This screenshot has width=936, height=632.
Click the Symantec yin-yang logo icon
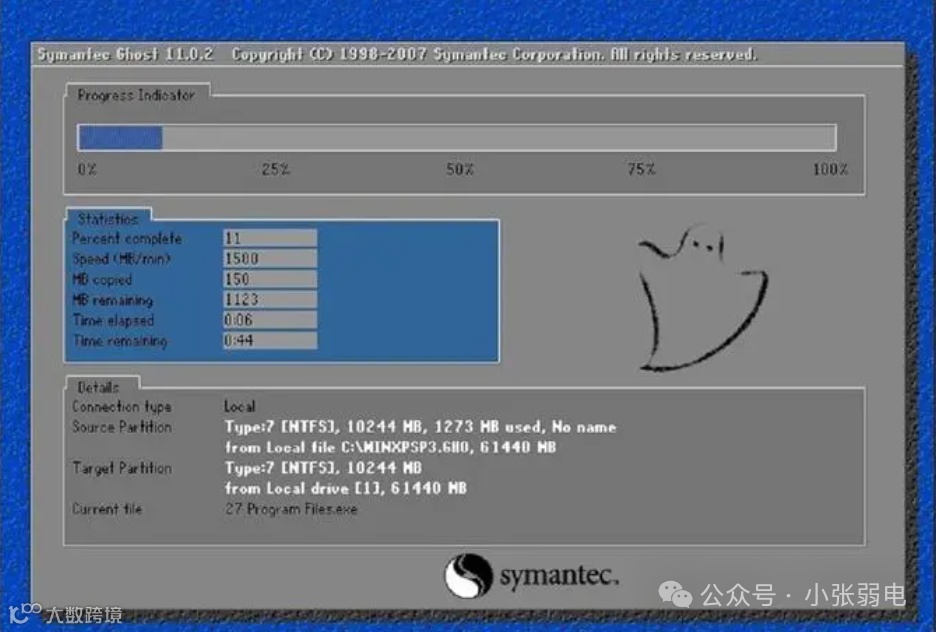pos(469,576)
